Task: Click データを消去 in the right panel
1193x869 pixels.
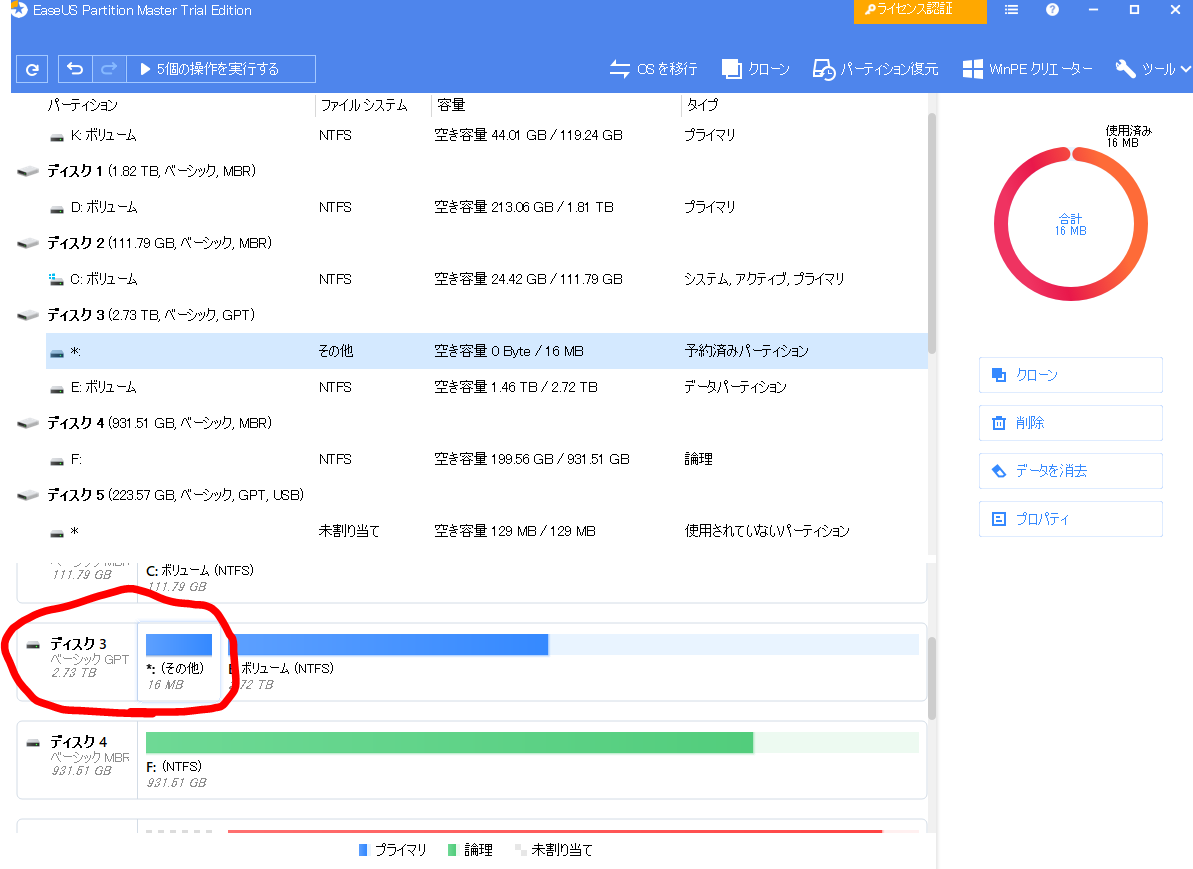Action: [1070, 471]
